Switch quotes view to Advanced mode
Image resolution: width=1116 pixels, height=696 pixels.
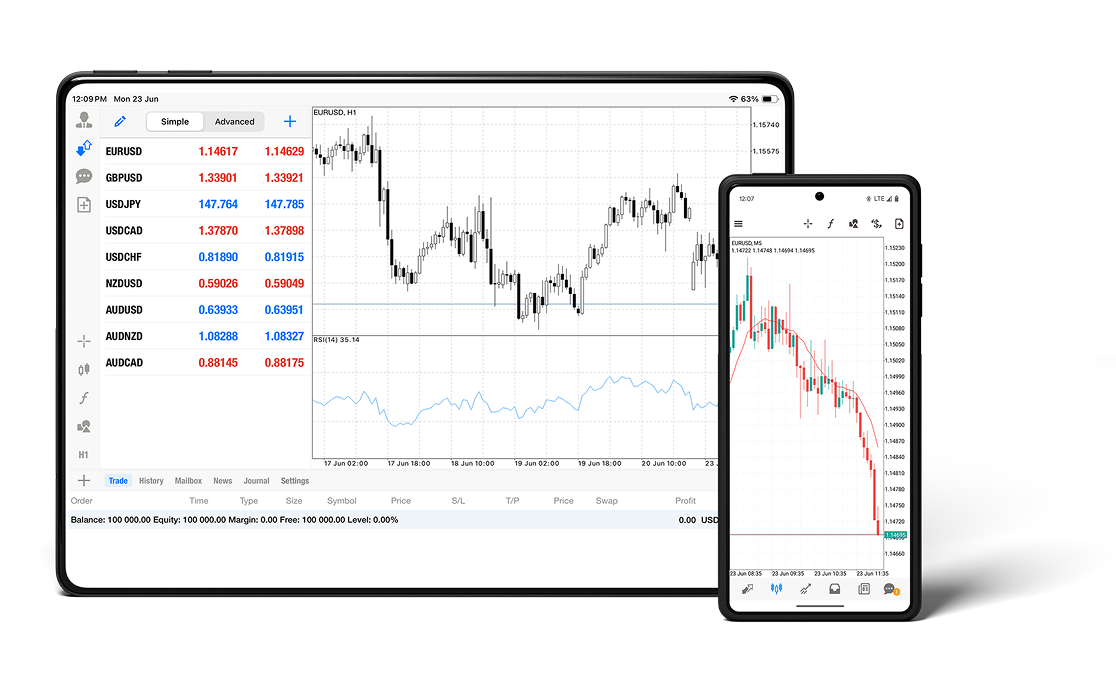click(x=235, y=122)
